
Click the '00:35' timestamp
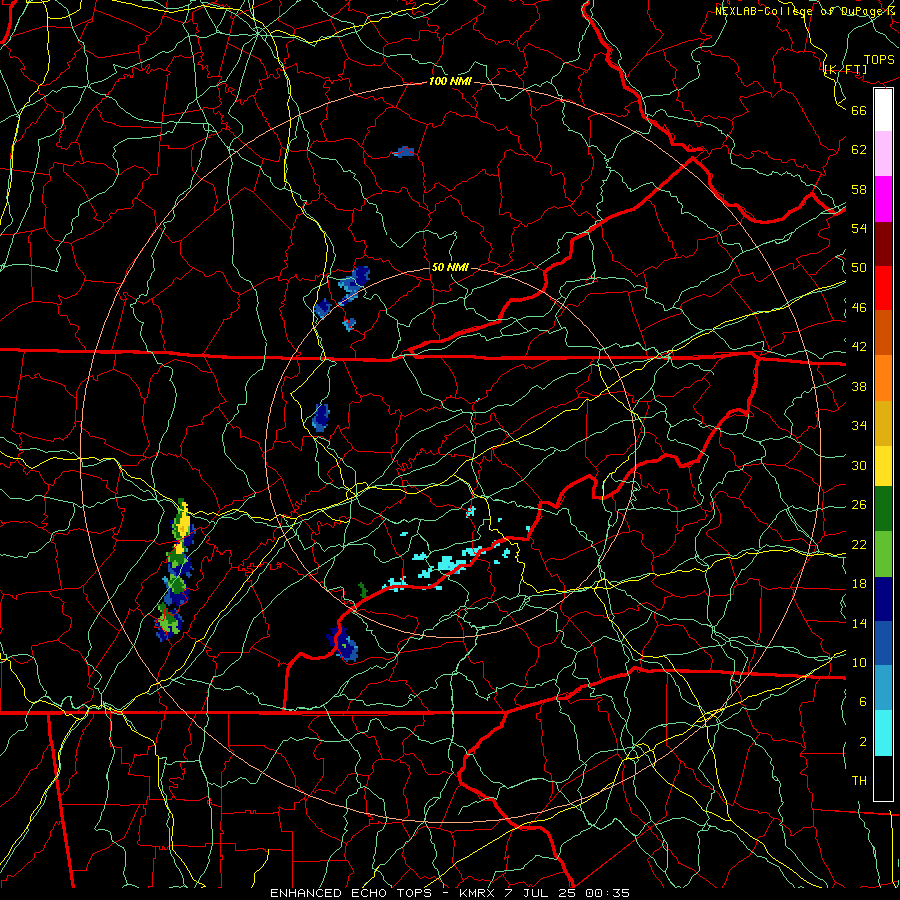tap(608, 893)
